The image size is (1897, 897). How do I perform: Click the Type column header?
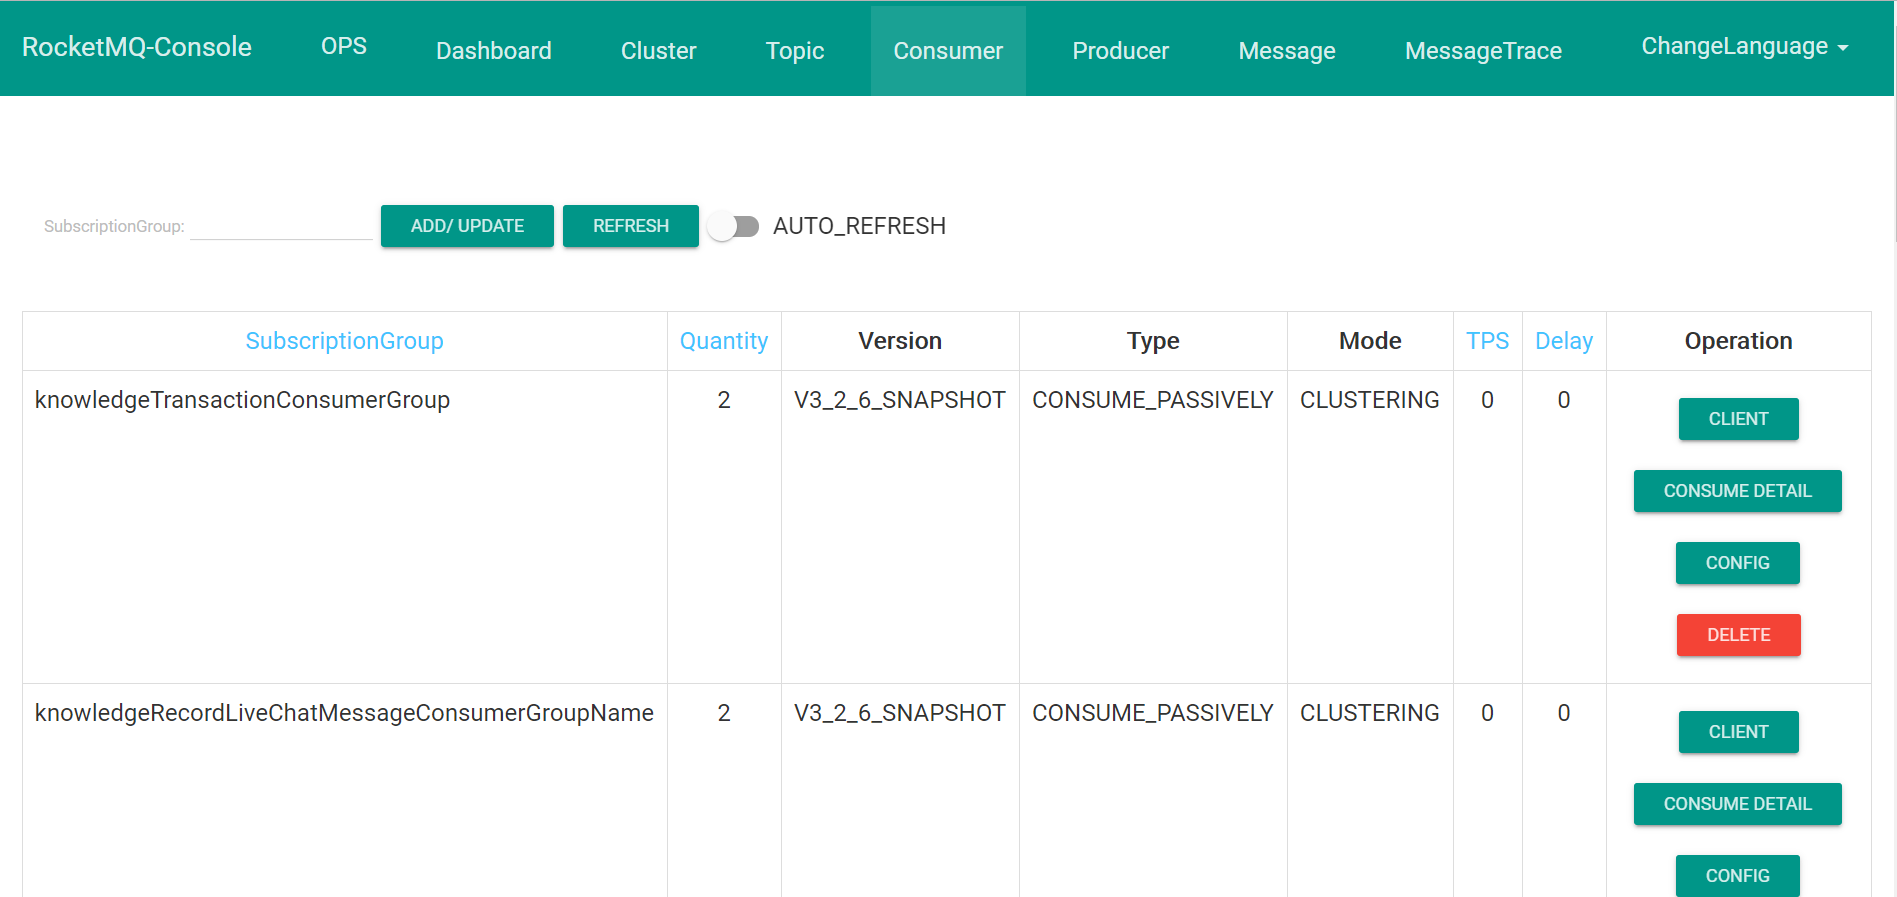coord(1153,341)
